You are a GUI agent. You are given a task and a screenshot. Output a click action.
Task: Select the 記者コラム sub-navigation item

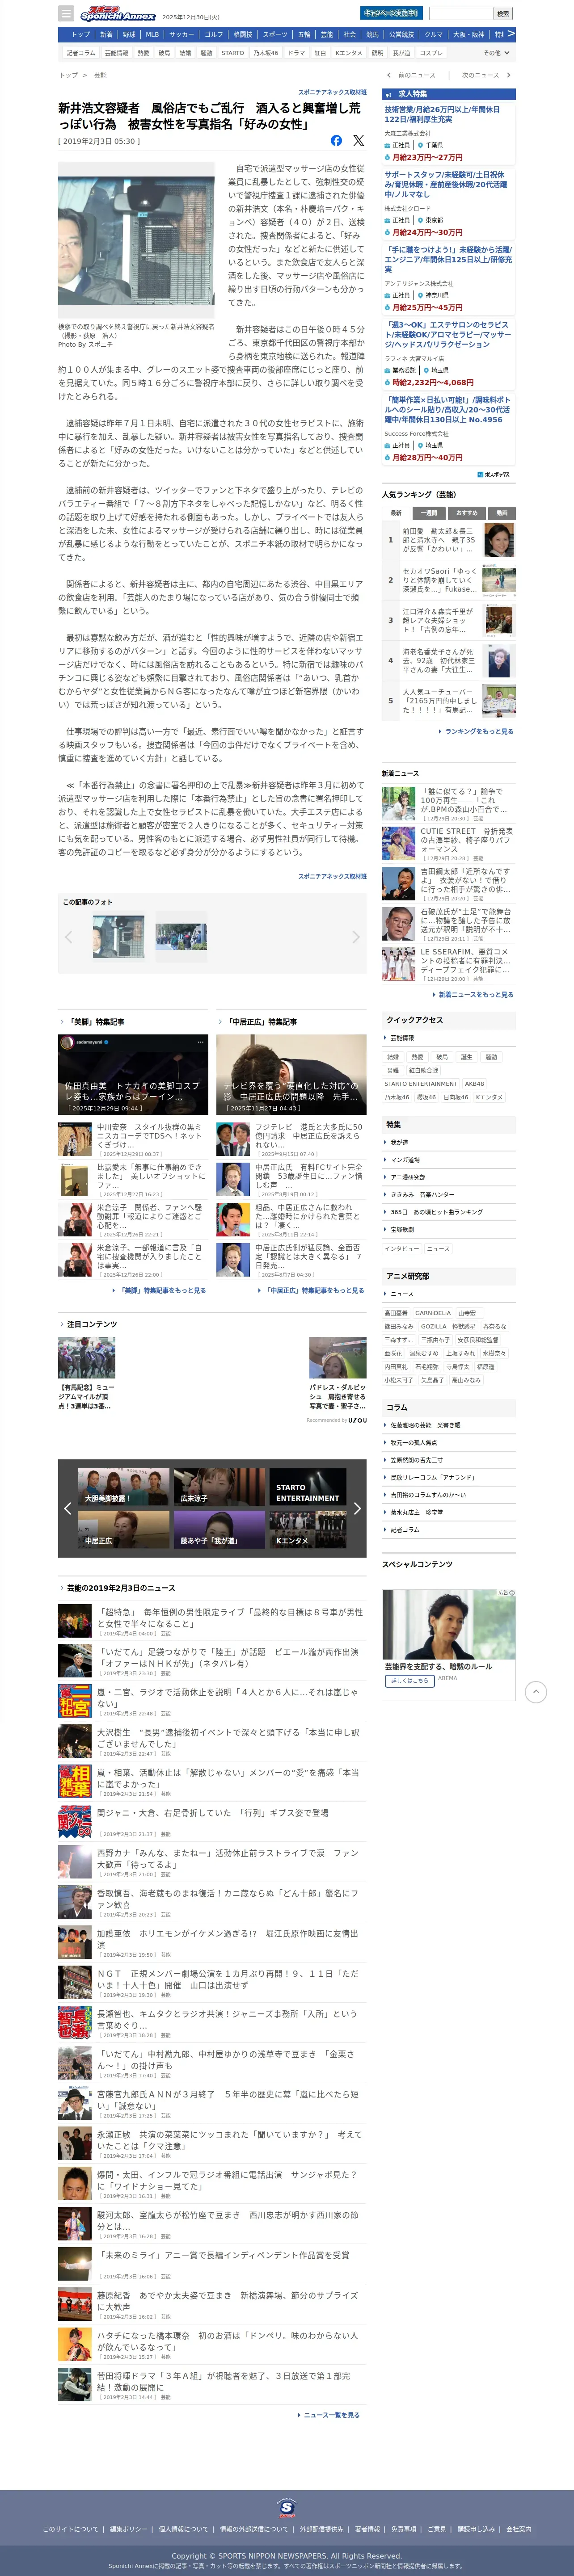click(80, 53)
